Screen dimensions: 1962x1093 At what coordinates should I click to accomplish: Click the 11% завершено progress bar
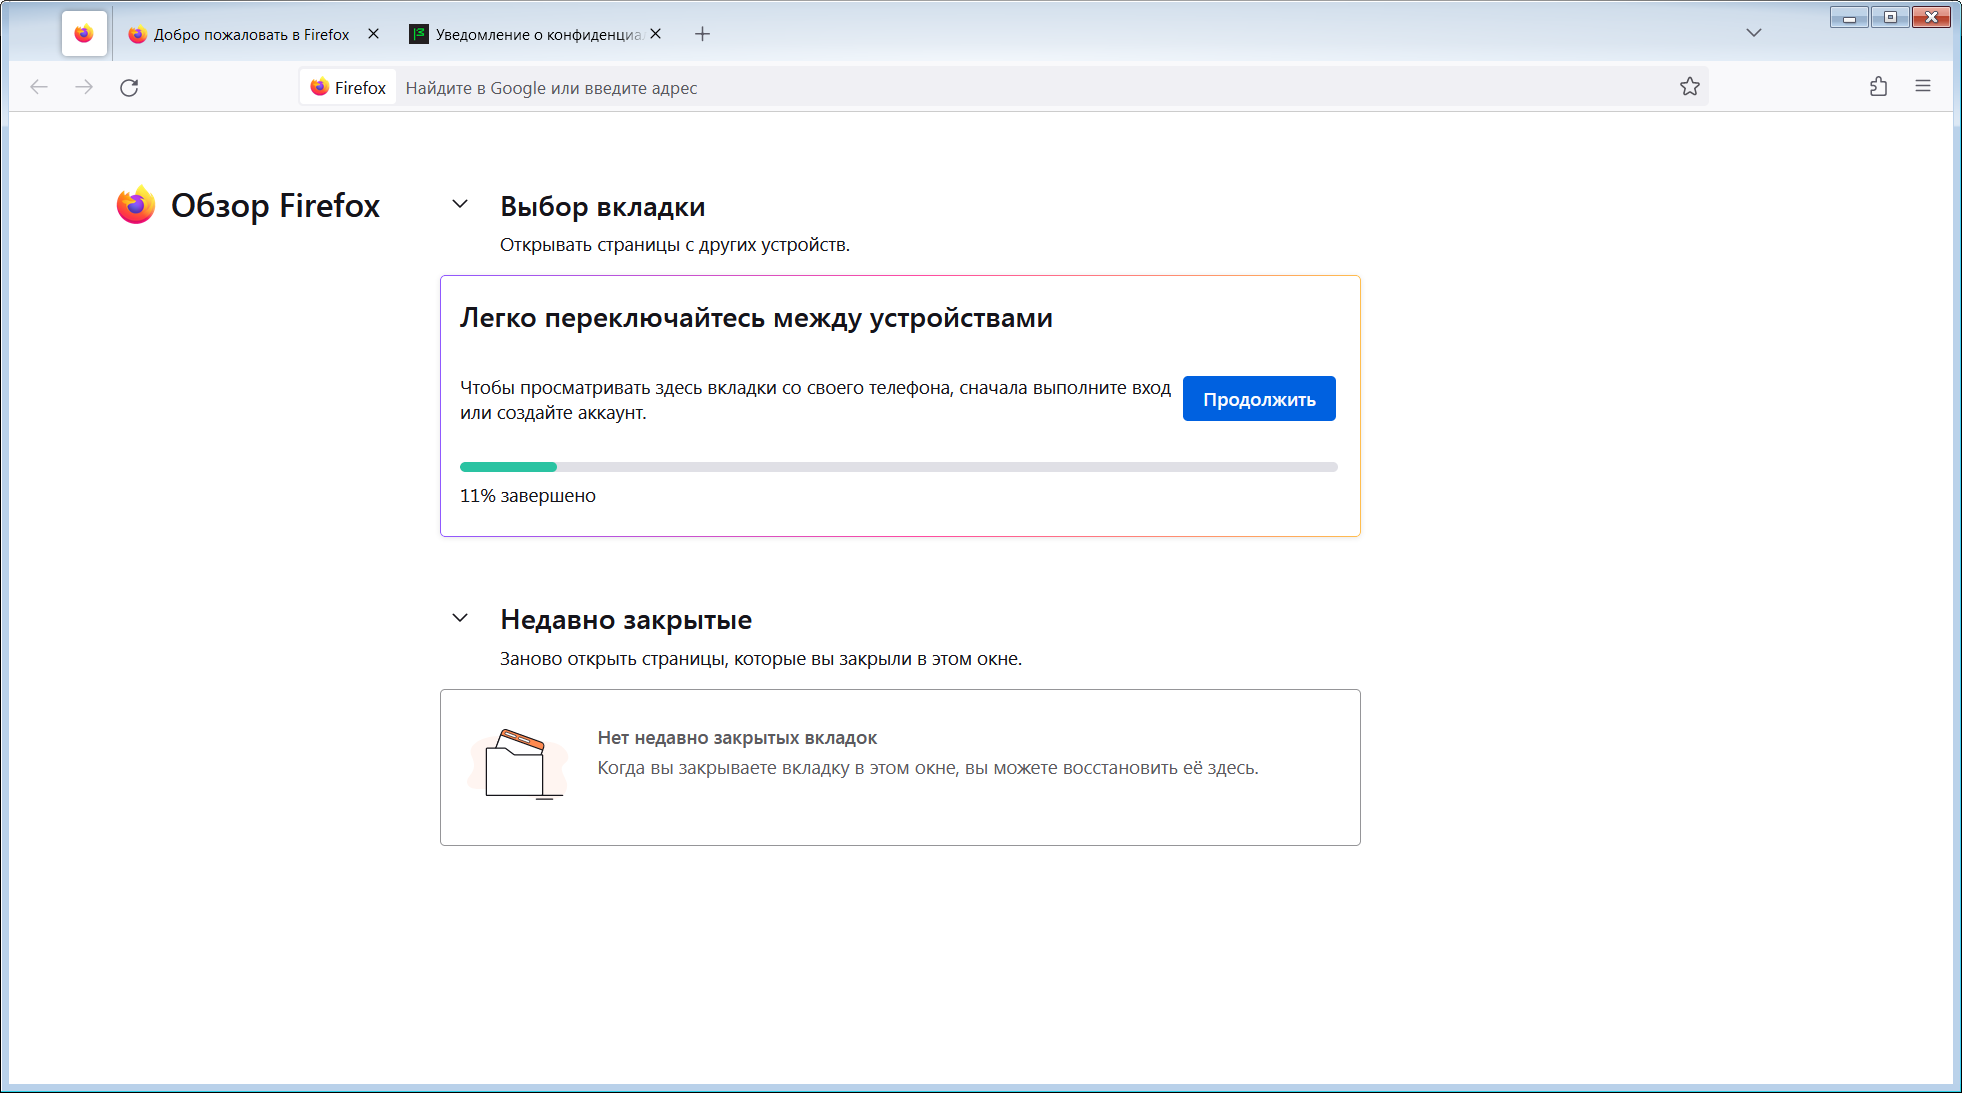coord(898,467)
